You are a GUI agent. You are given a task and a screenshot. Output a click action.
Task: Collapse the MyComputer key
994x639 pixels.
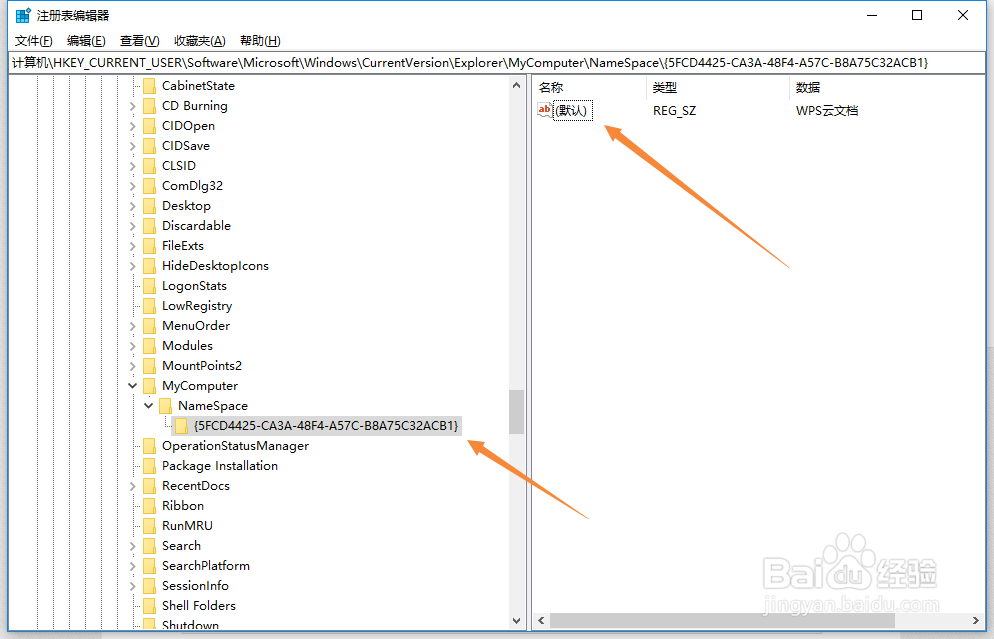132,385
